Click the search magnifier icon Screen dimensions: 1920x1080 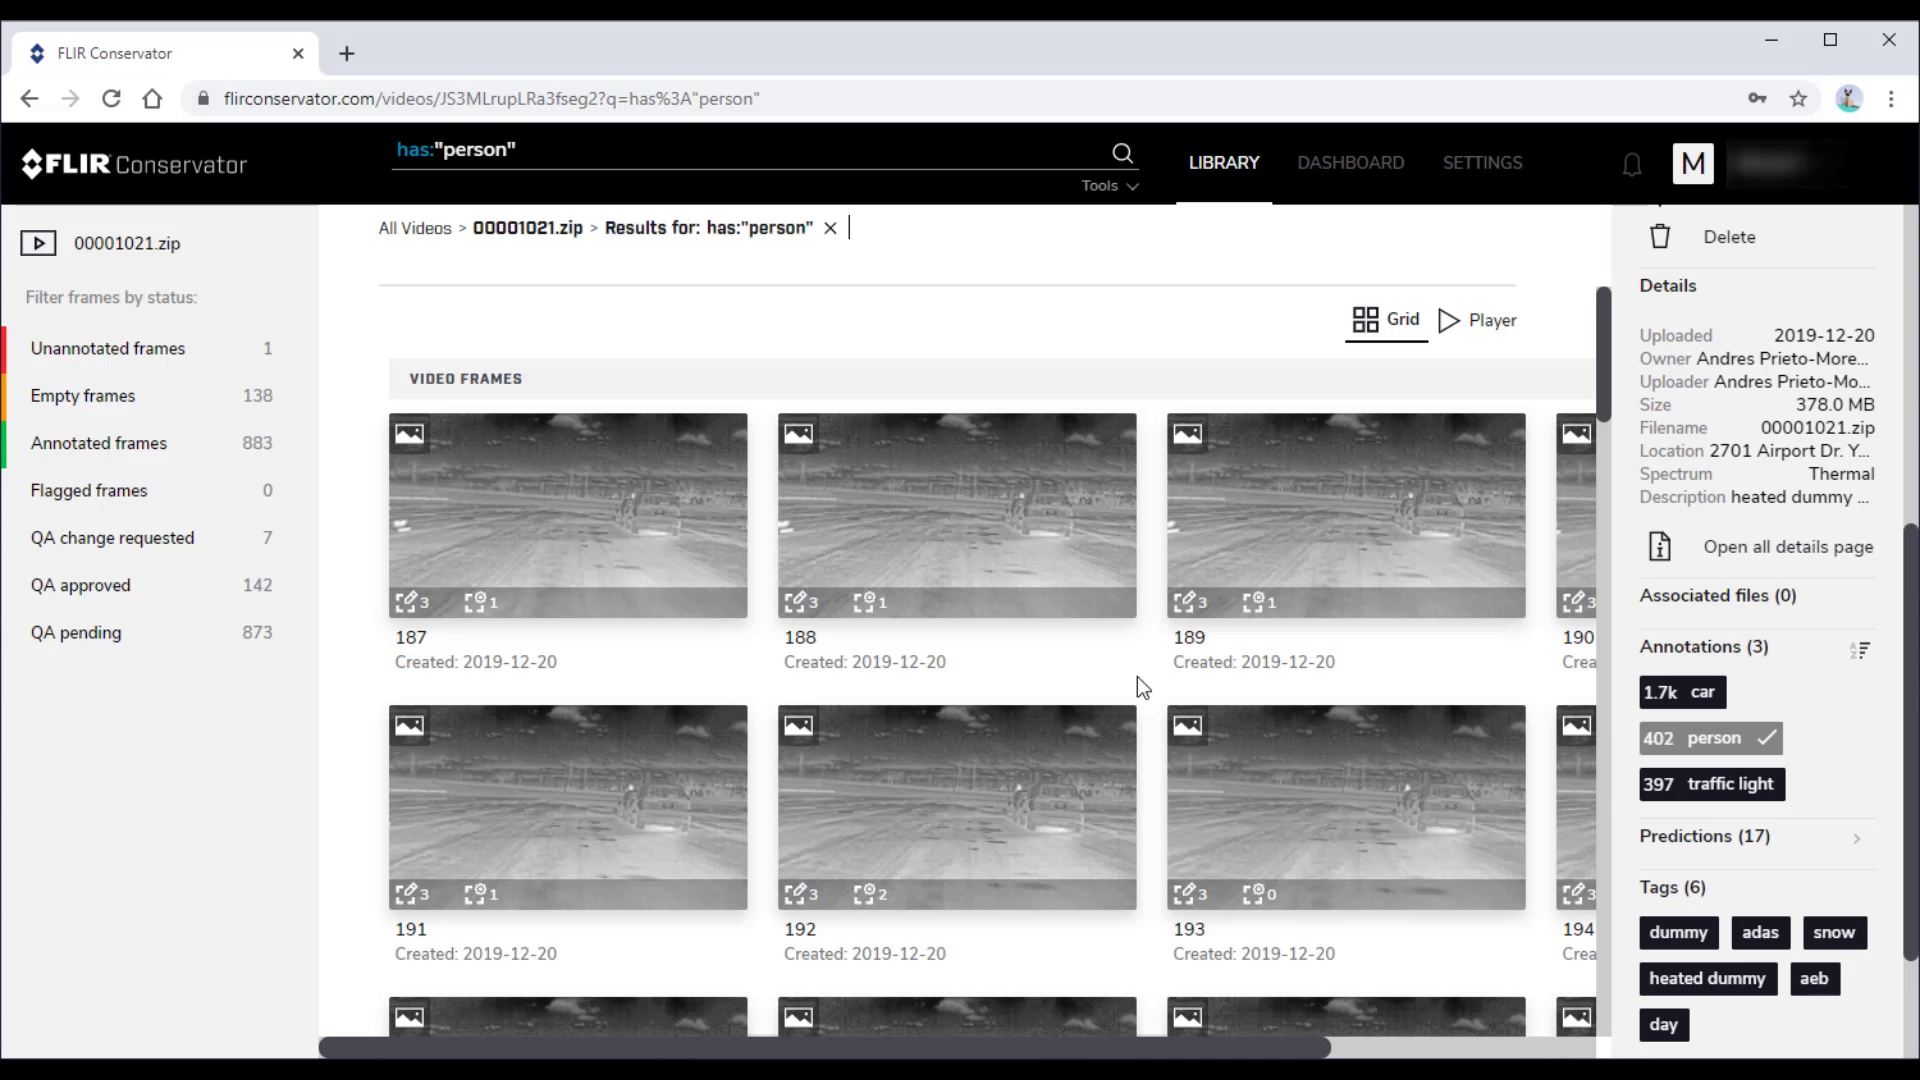pyautogui.click(x=1124, y=156)
